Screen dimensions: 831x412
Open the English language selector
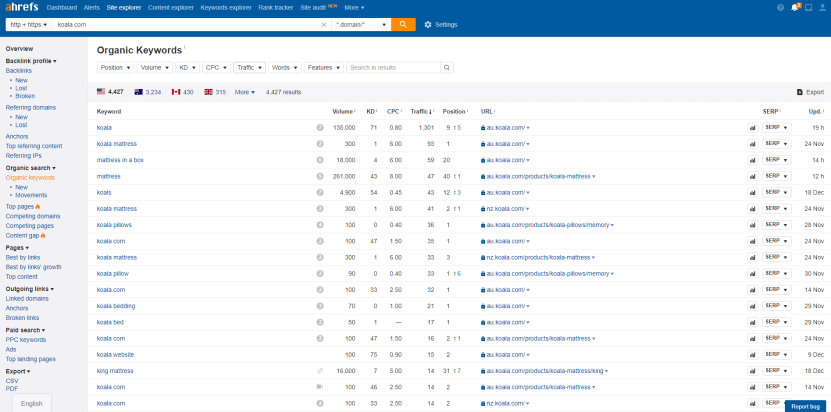pyautogui.click(x=32, y=404)
